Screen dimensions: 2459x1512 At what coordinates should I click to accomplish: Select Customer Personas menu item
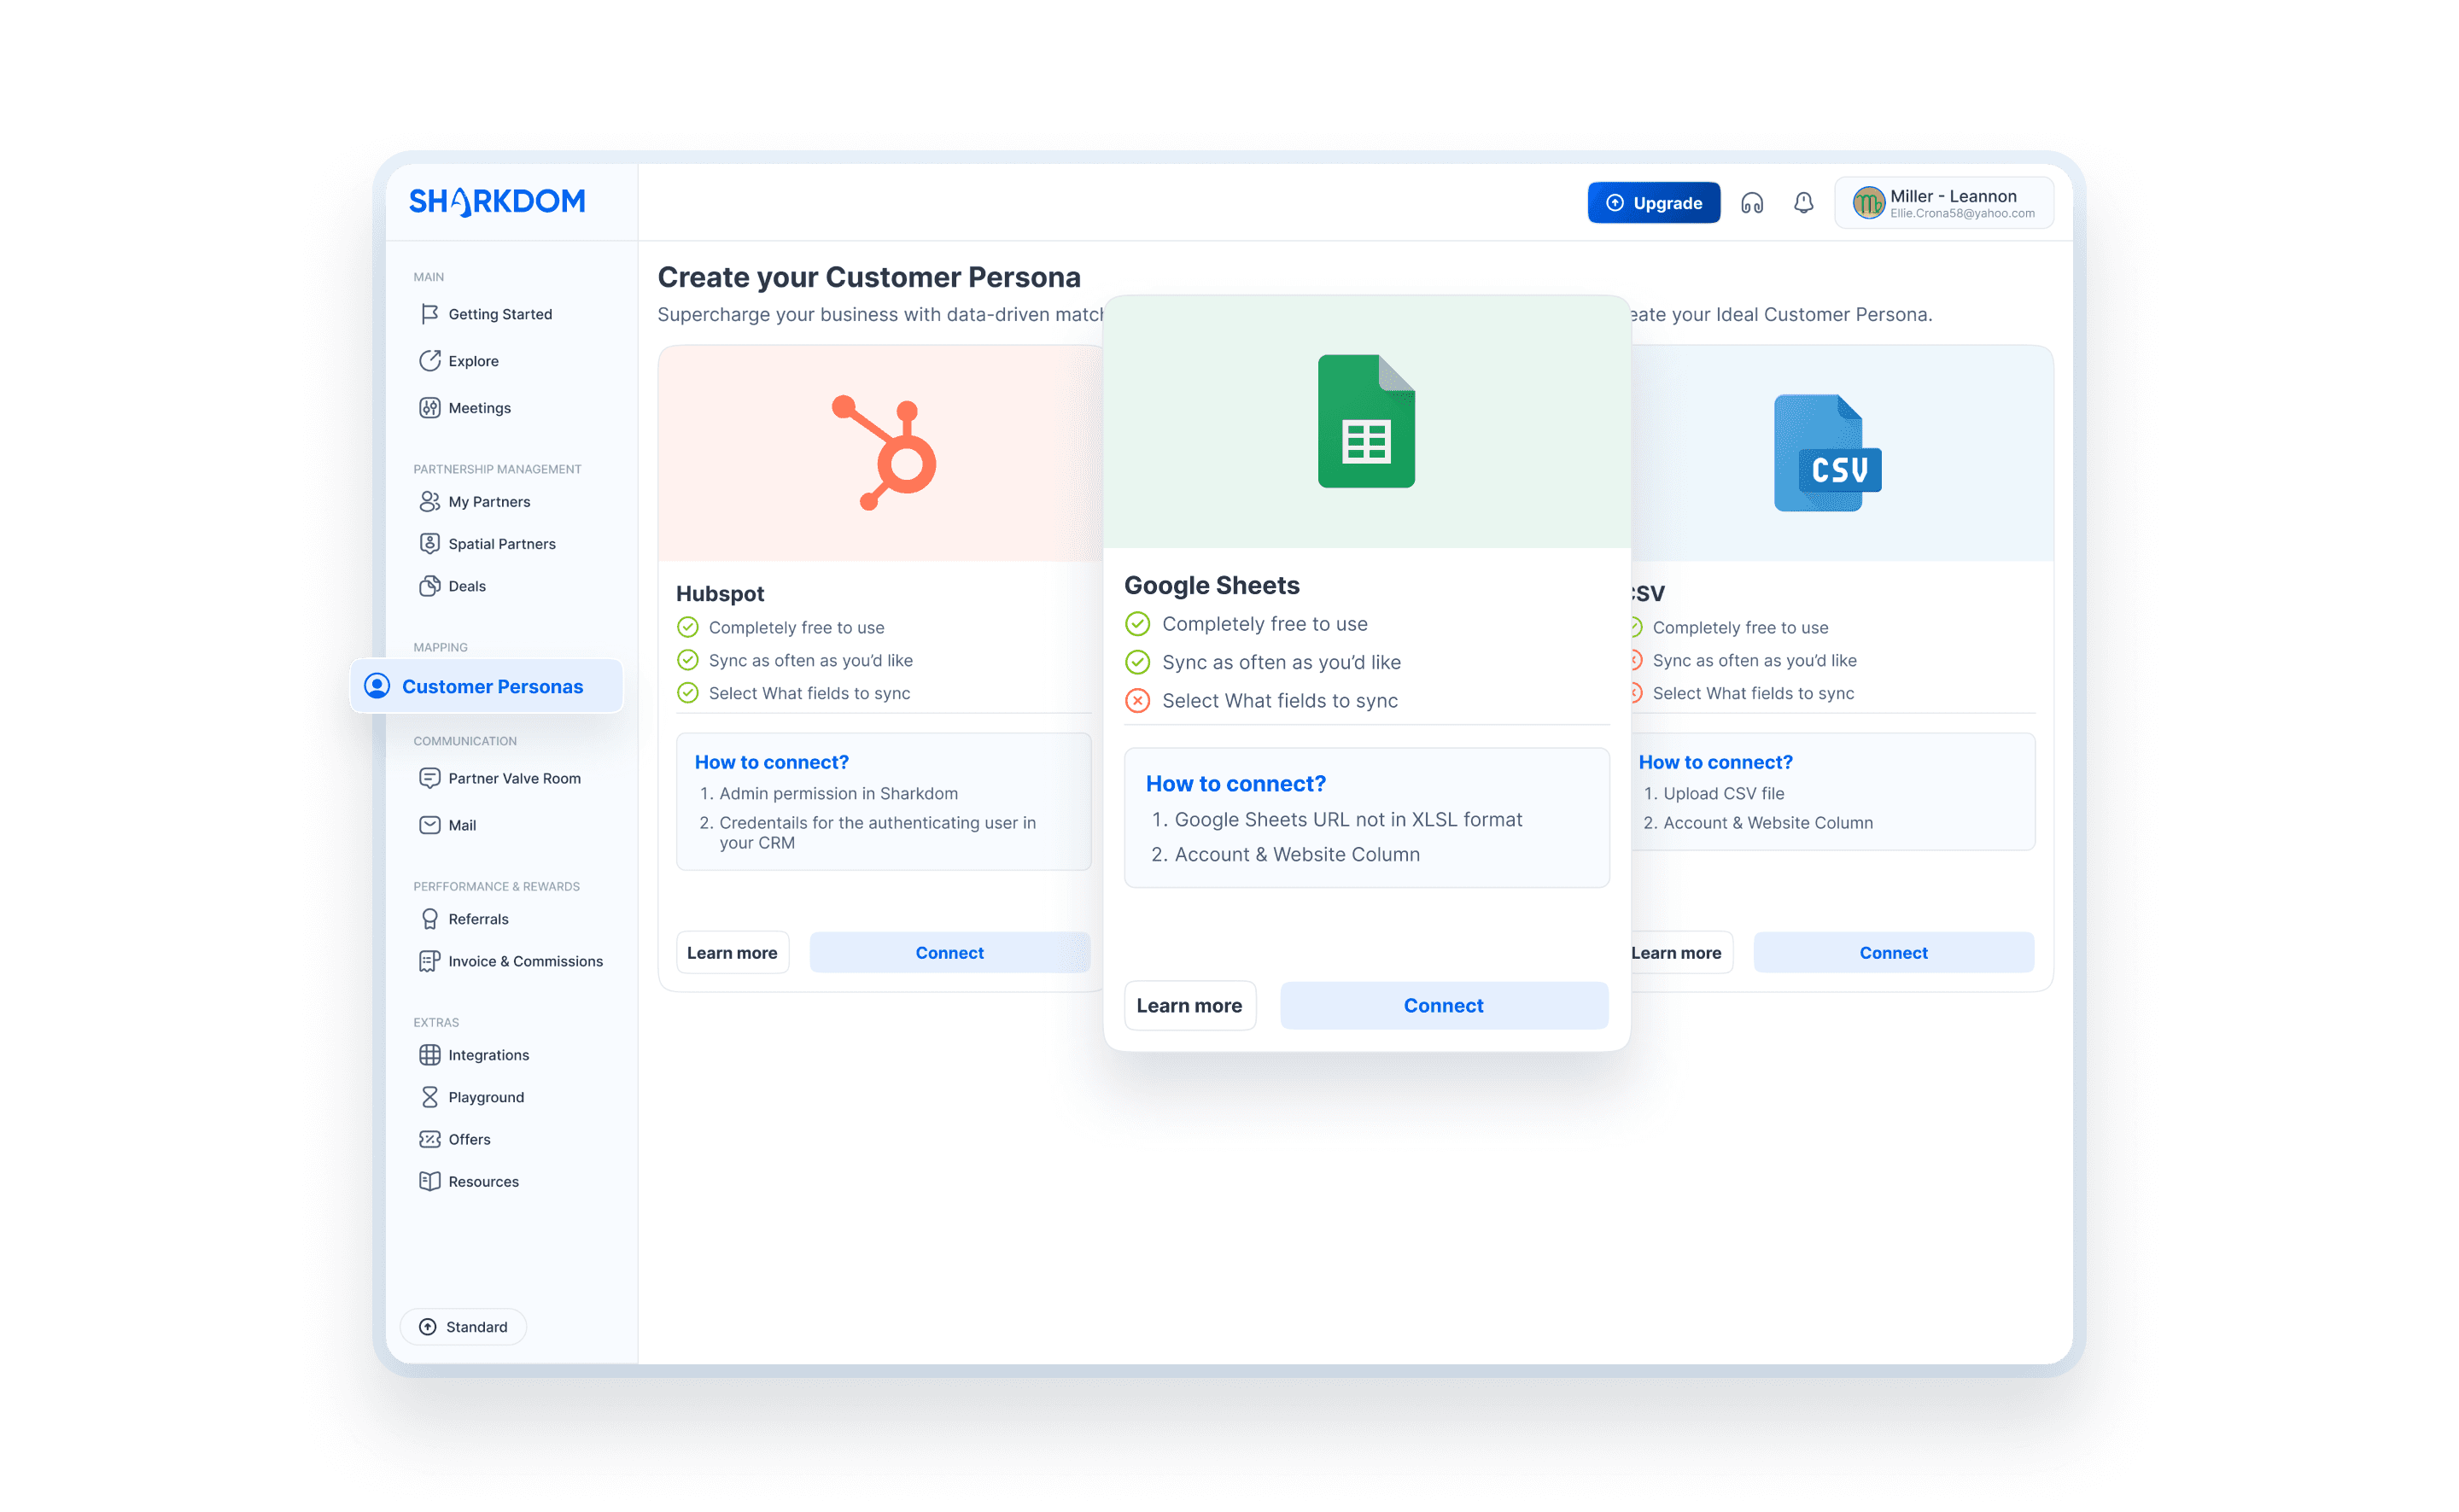pyautogui.click(x=487, y=686)
